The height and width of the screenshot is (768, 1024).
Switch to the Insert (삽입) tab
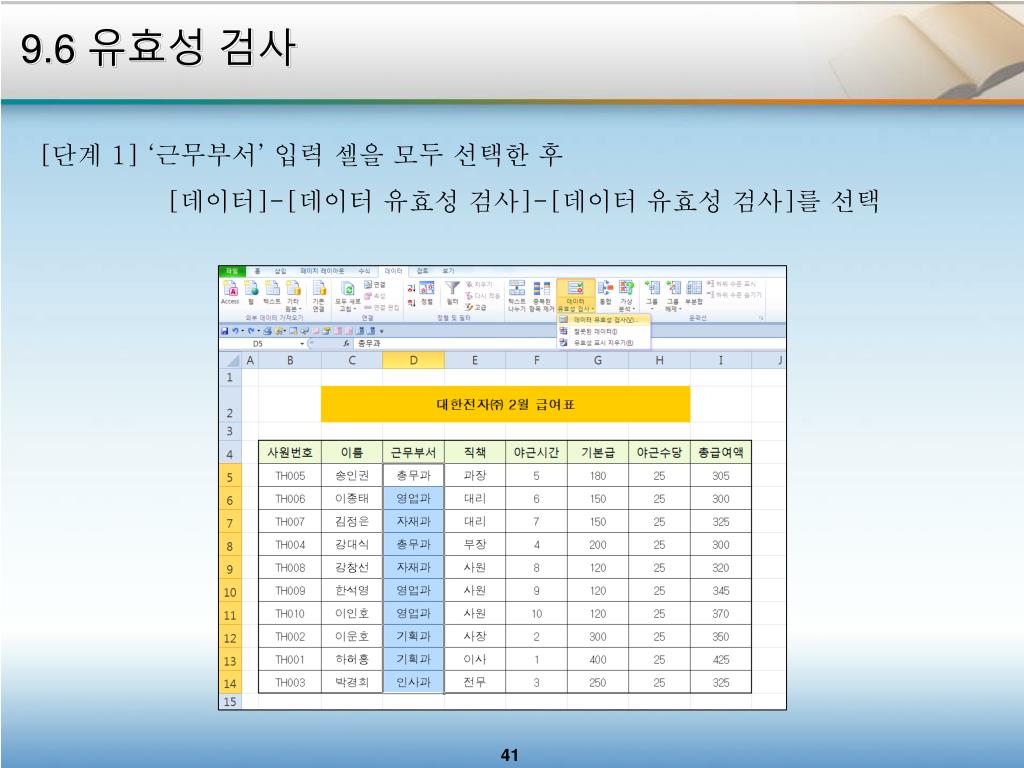click(x=280, y=271)
